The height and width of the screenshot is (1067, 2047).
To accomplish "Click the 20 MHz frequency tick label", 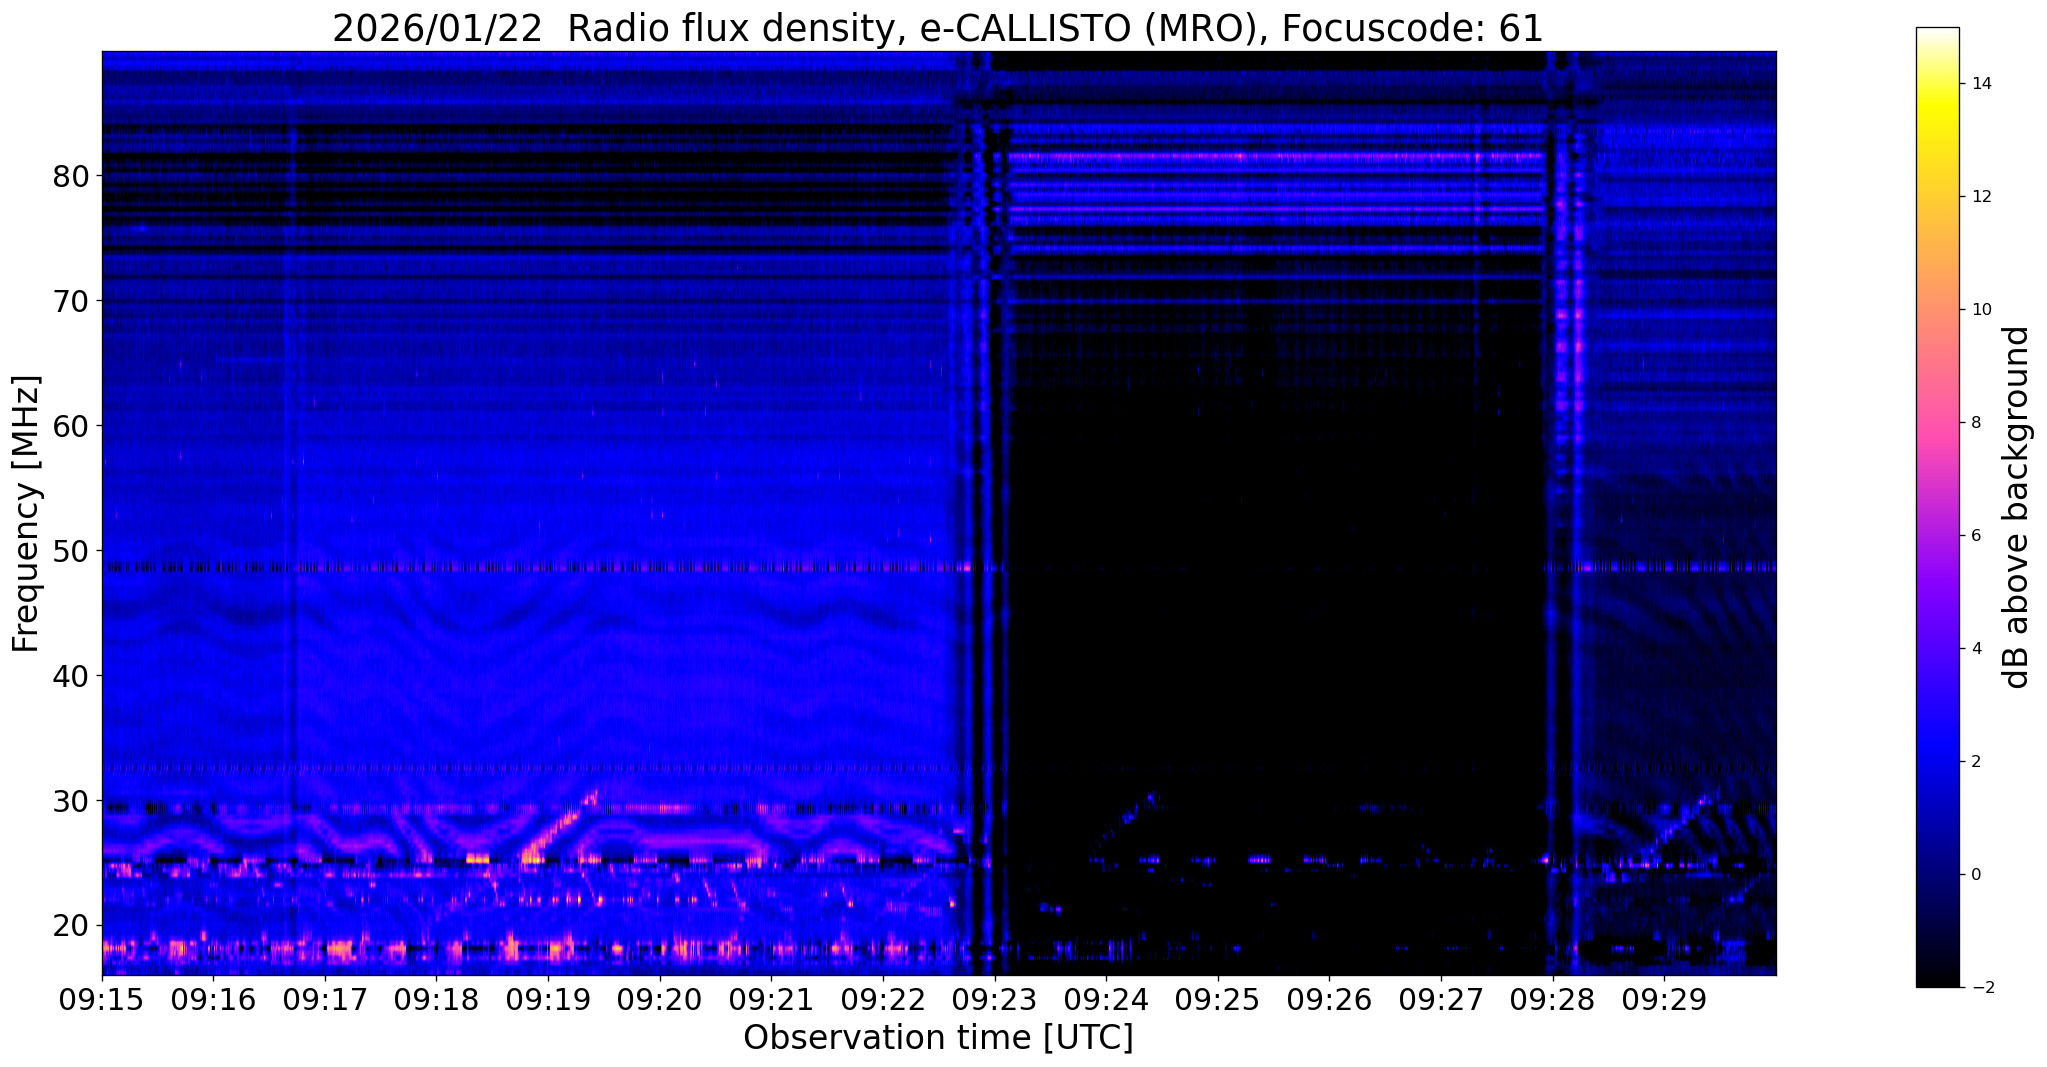I will point(70,926).
